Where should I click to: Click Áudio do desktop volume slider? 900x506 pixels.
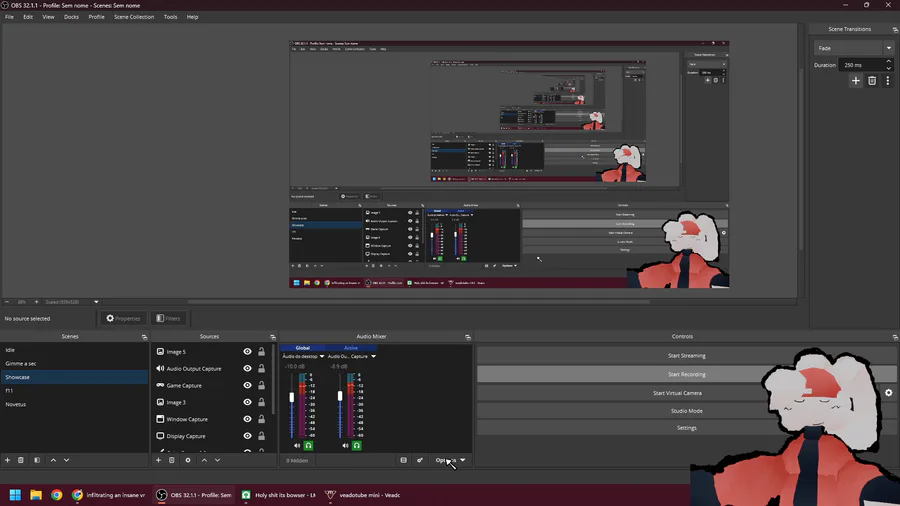(x=292, y=397)
